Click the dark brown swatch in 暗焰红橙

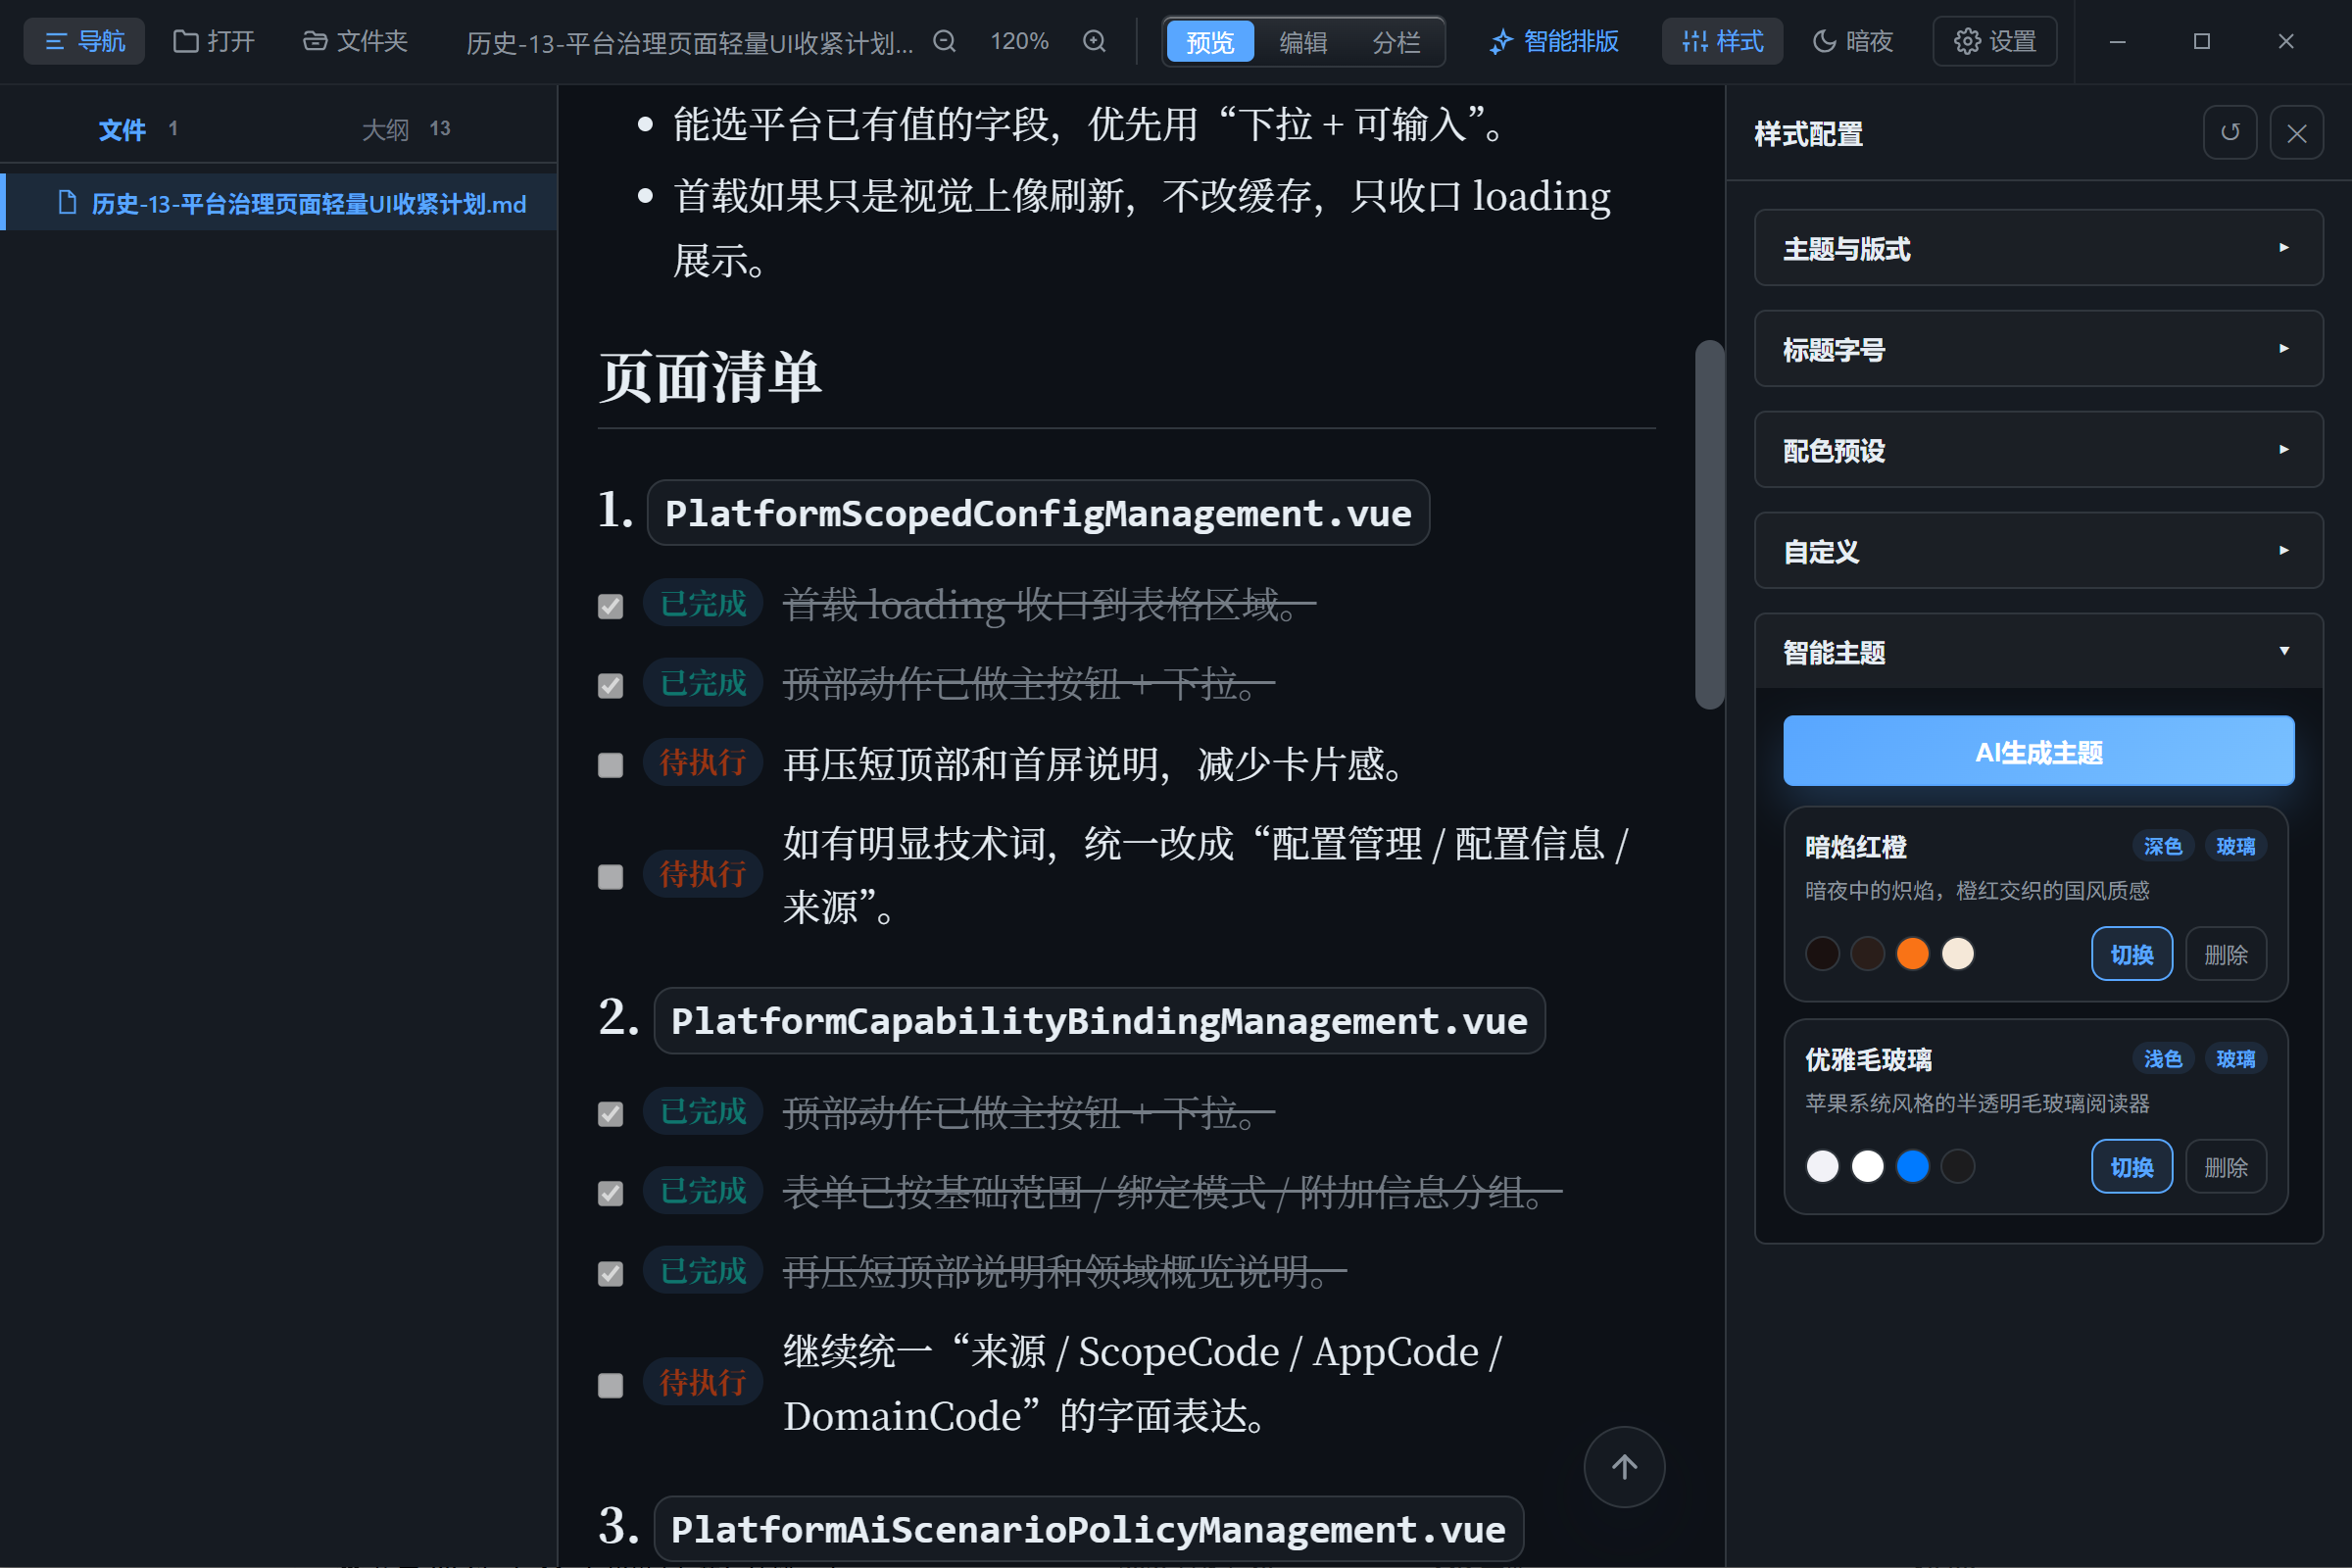click(1867, 953)
